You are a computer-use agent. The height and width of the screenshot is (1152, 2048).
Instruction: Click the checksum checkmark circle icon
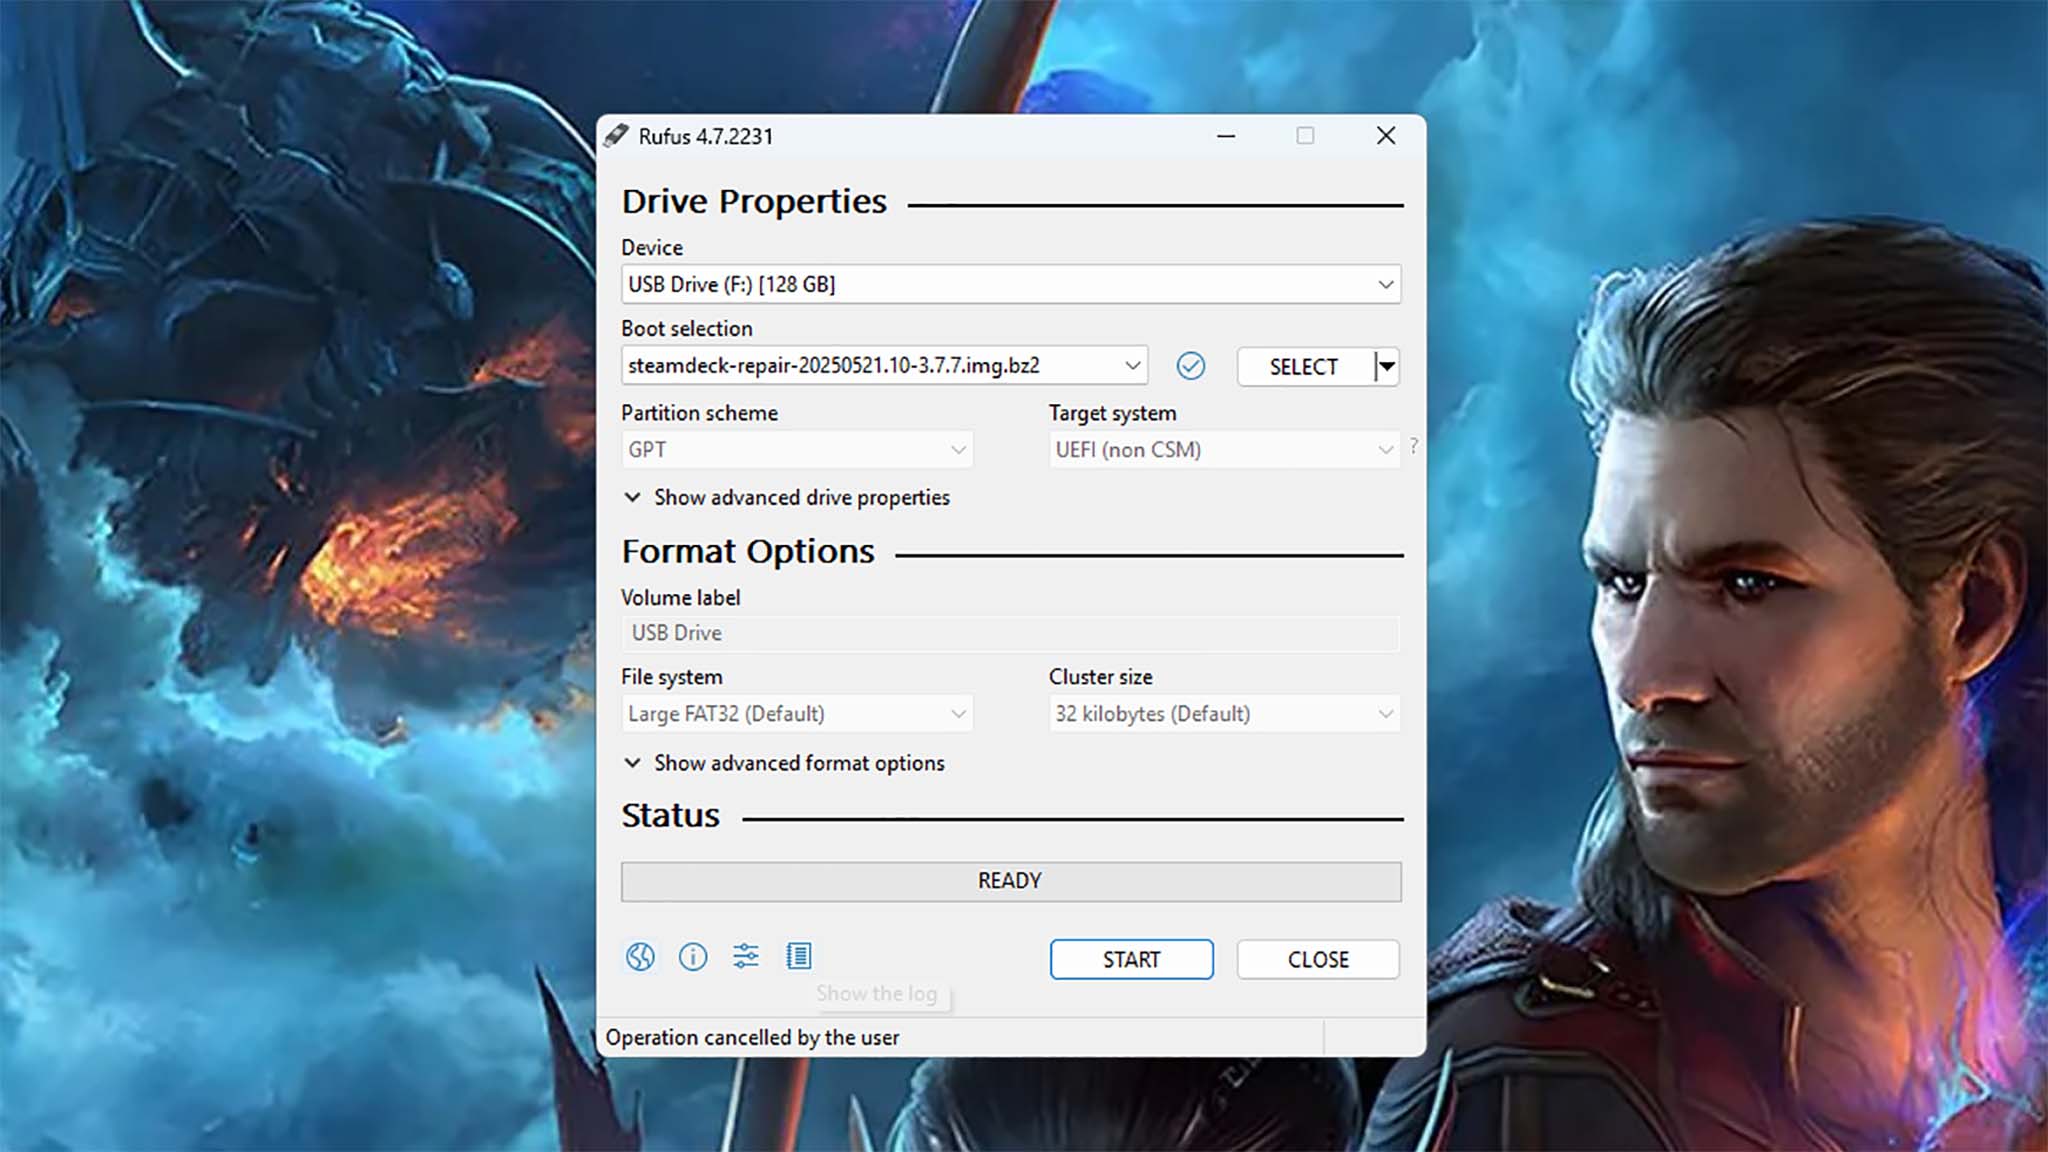coord(1190,366)
